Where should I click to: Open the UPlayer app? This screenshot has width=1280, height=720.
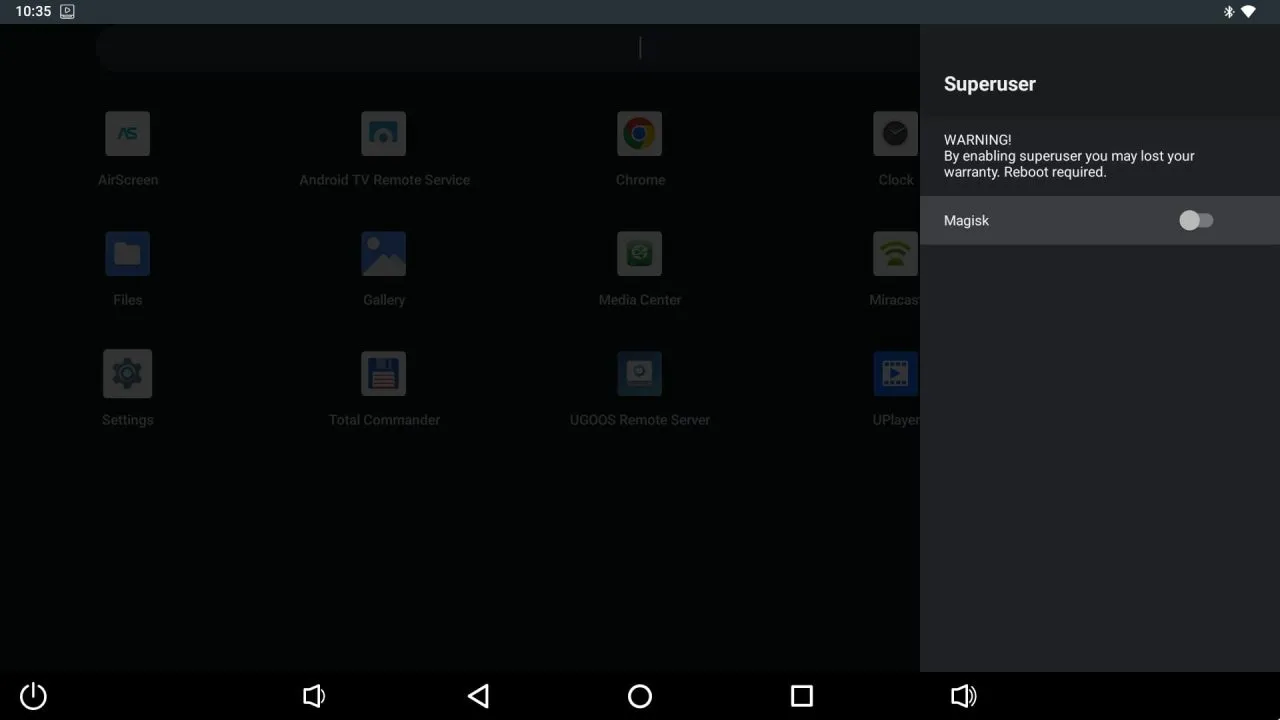click(895, 373)
